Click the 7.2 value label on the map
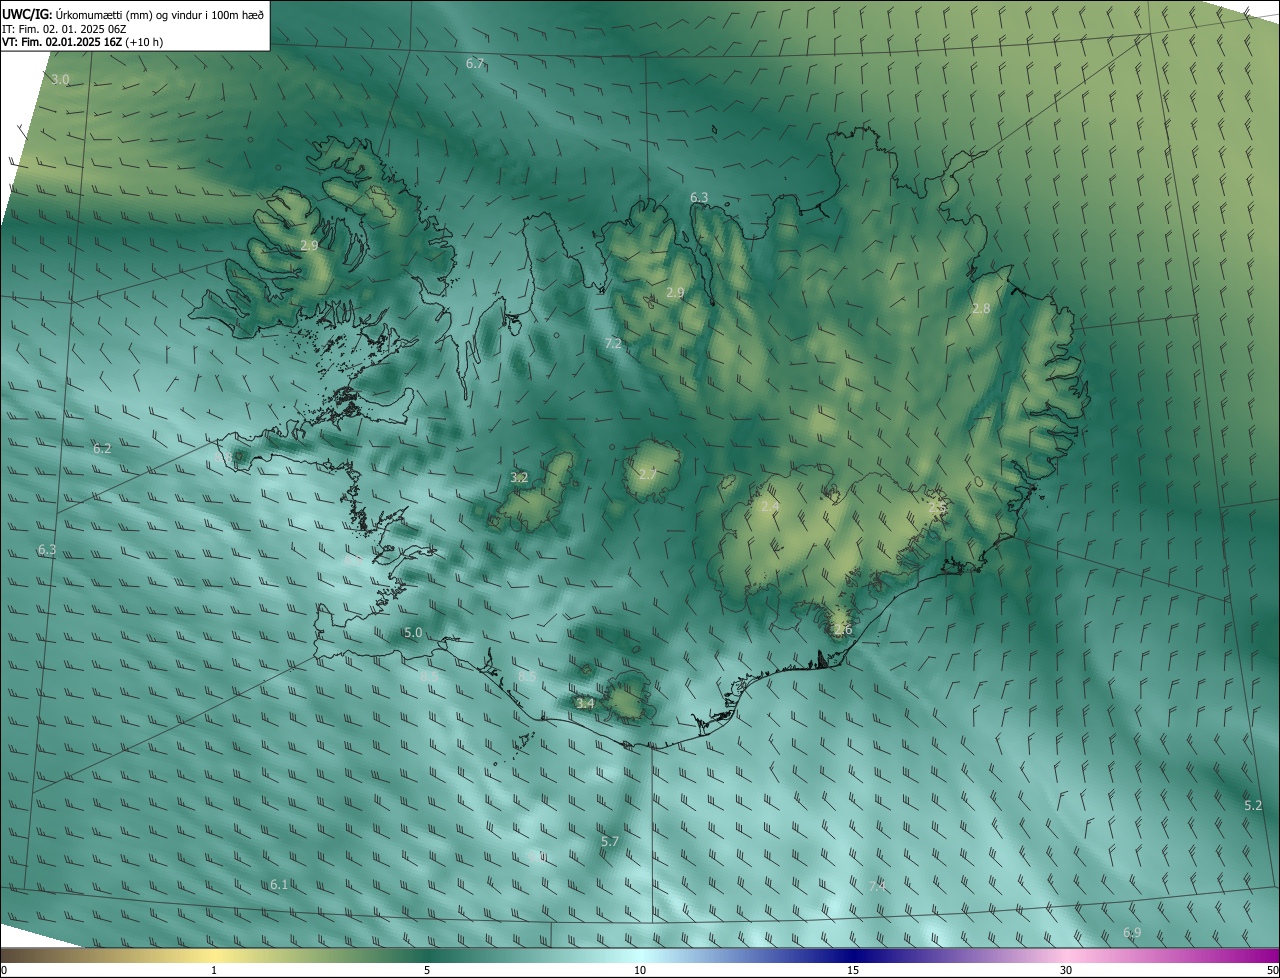 [x=613, y=343]
